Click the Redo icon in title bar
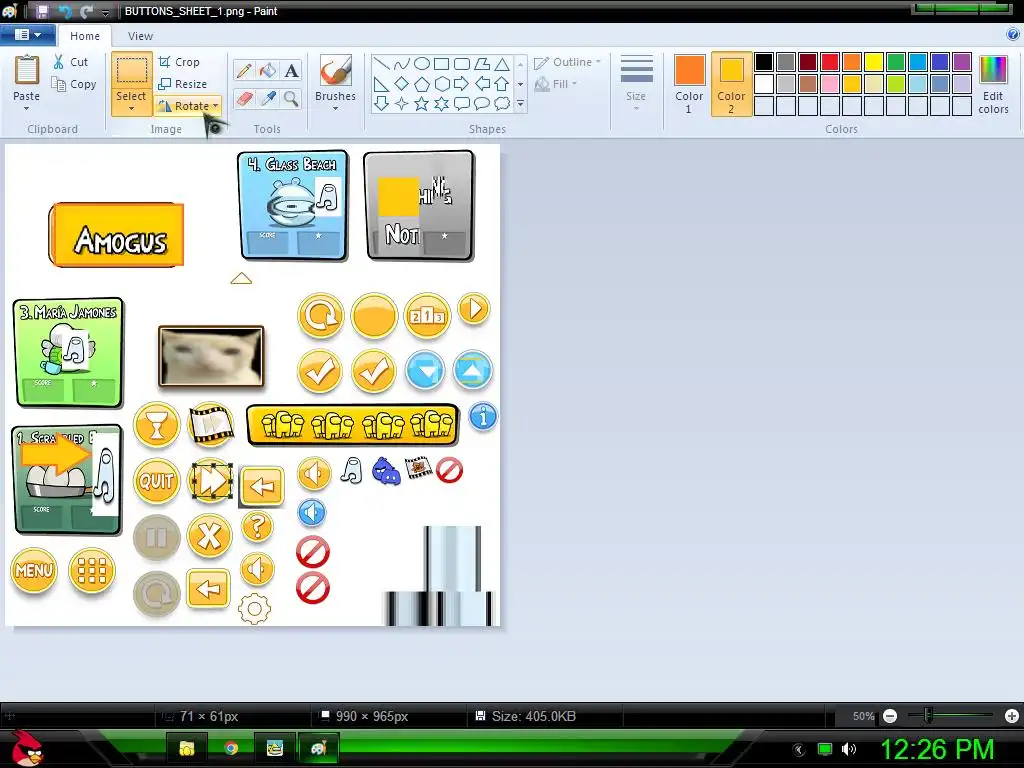The height and width of the screenshot is (768, 1024). (86, 11)
